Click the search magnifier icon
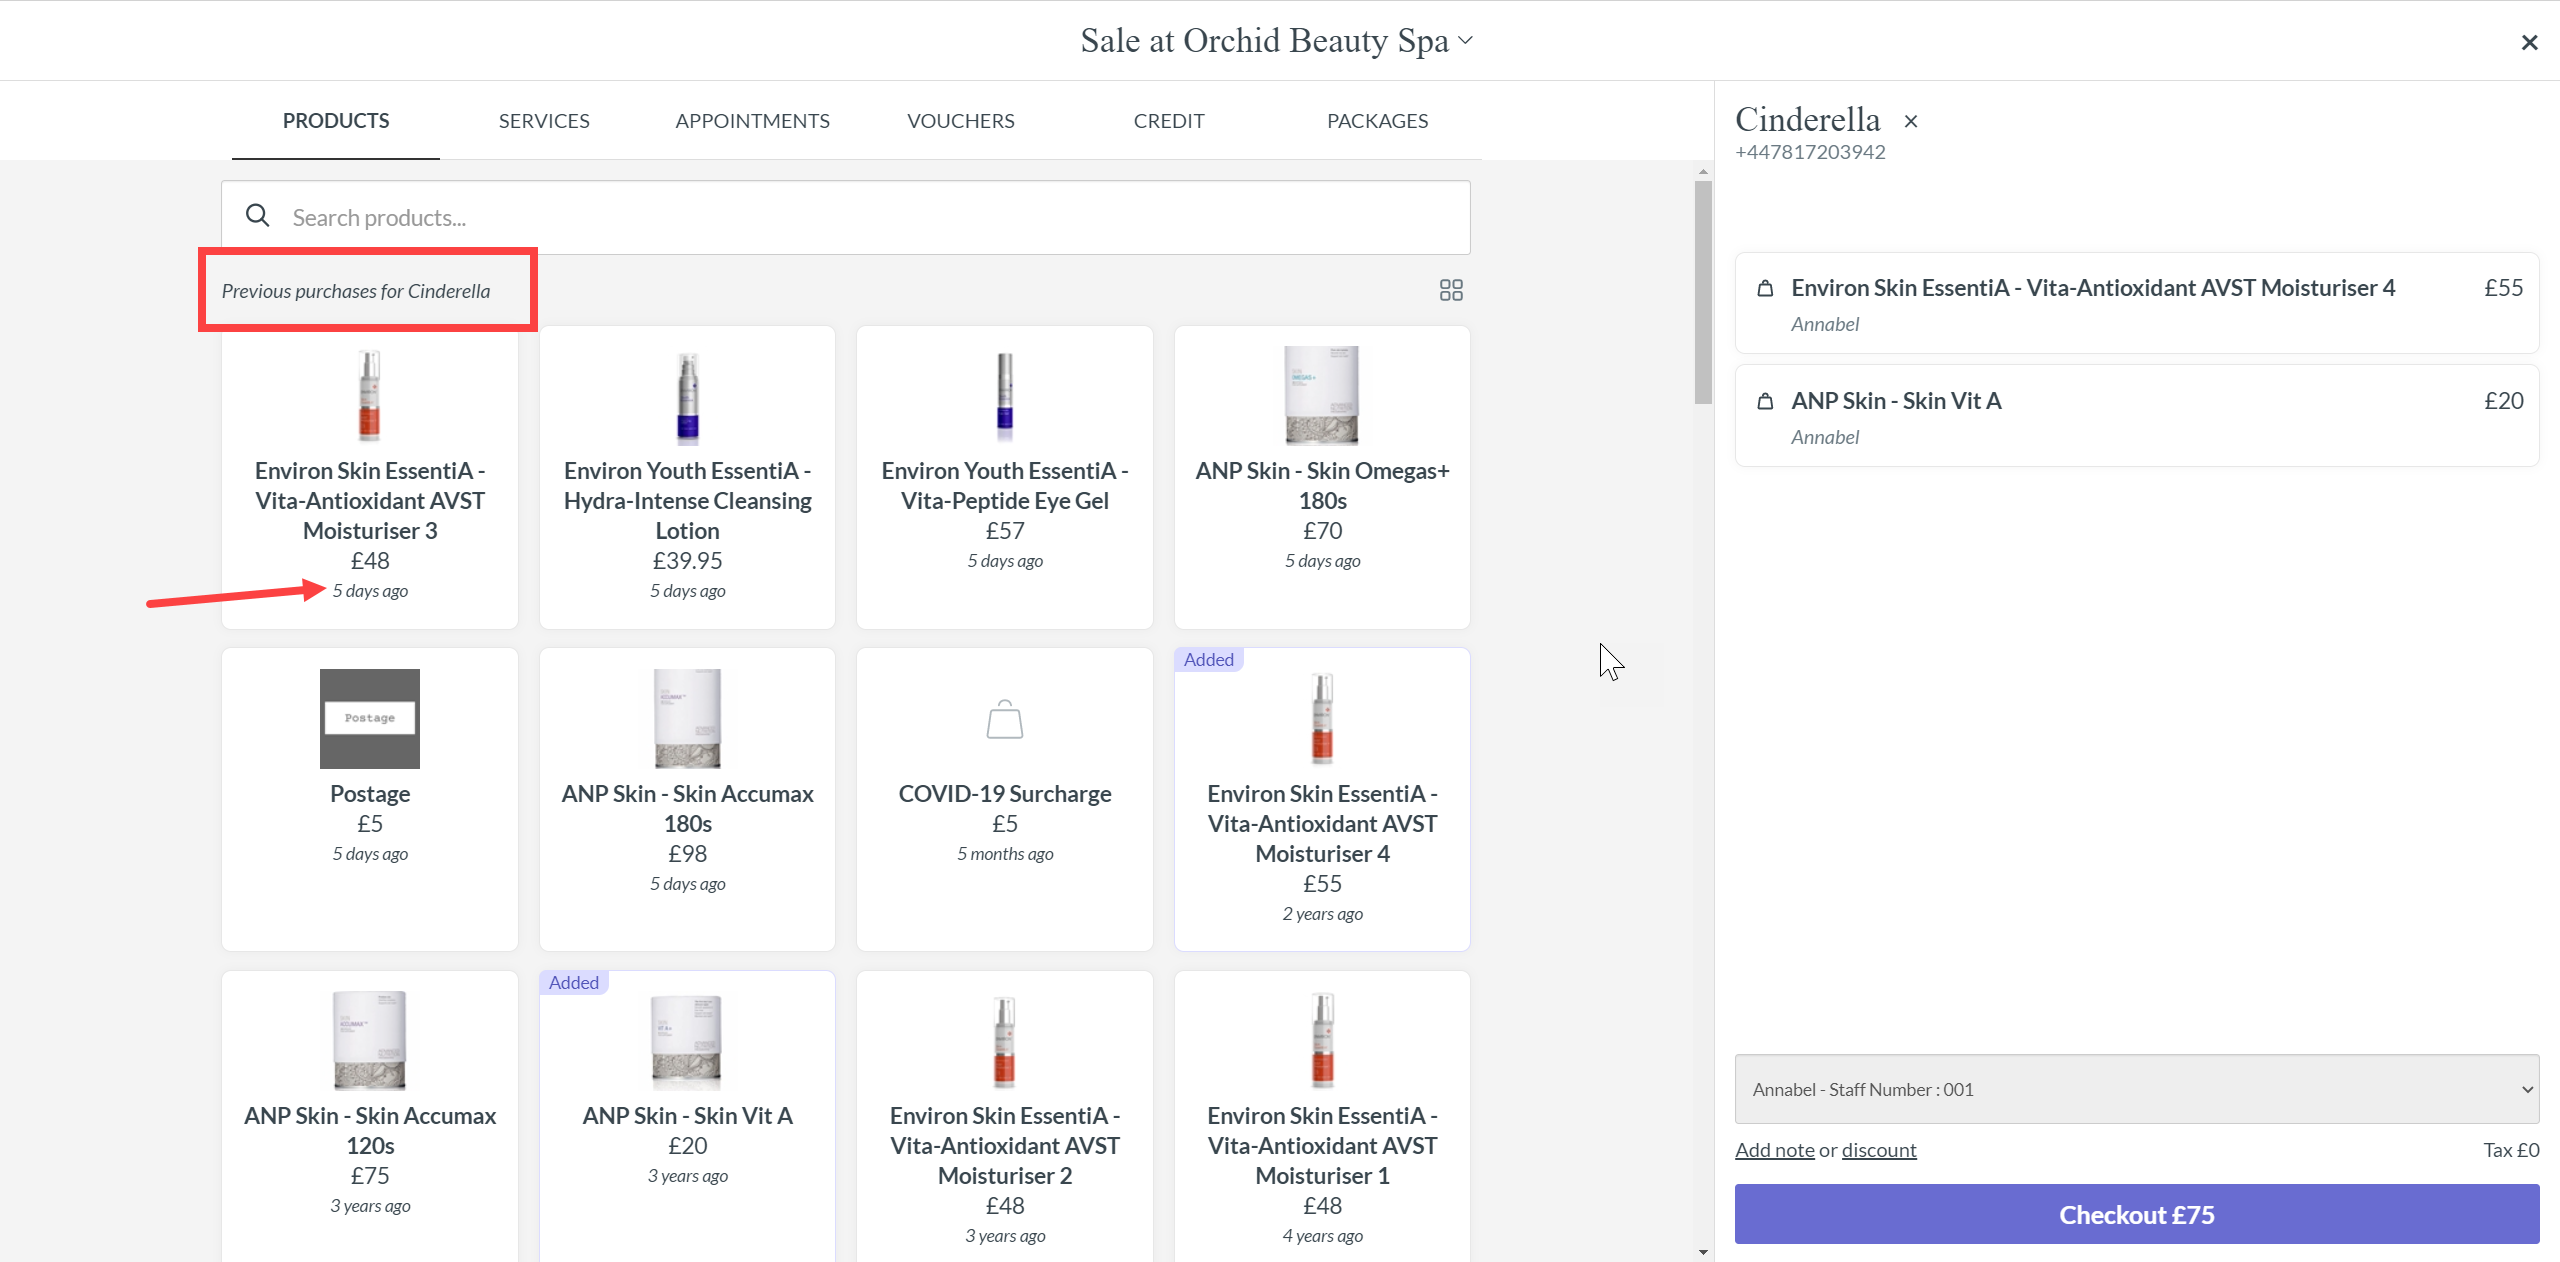The image size is (2560, 1262). coord(257,216)
